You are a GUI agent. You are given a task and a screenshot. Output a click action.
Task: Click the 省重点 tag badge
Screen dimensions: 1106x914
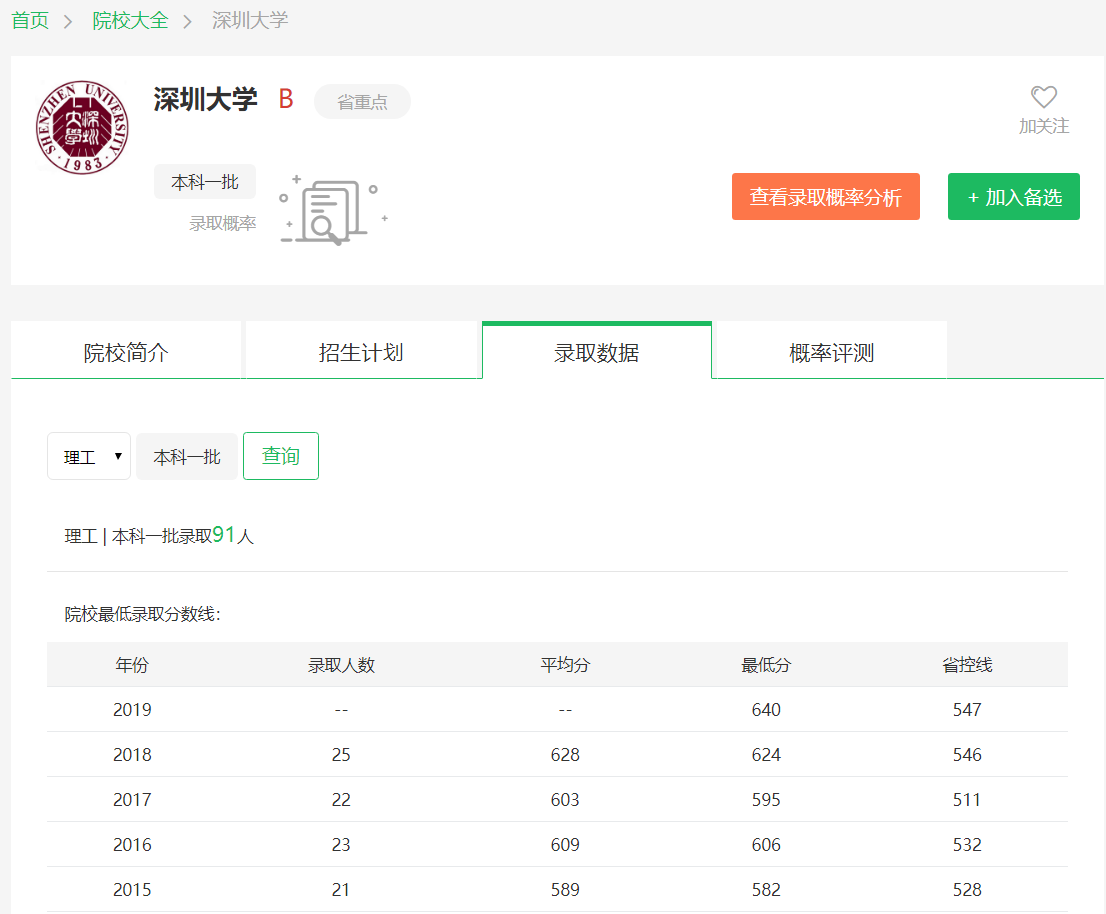click(x=362, y=102)
